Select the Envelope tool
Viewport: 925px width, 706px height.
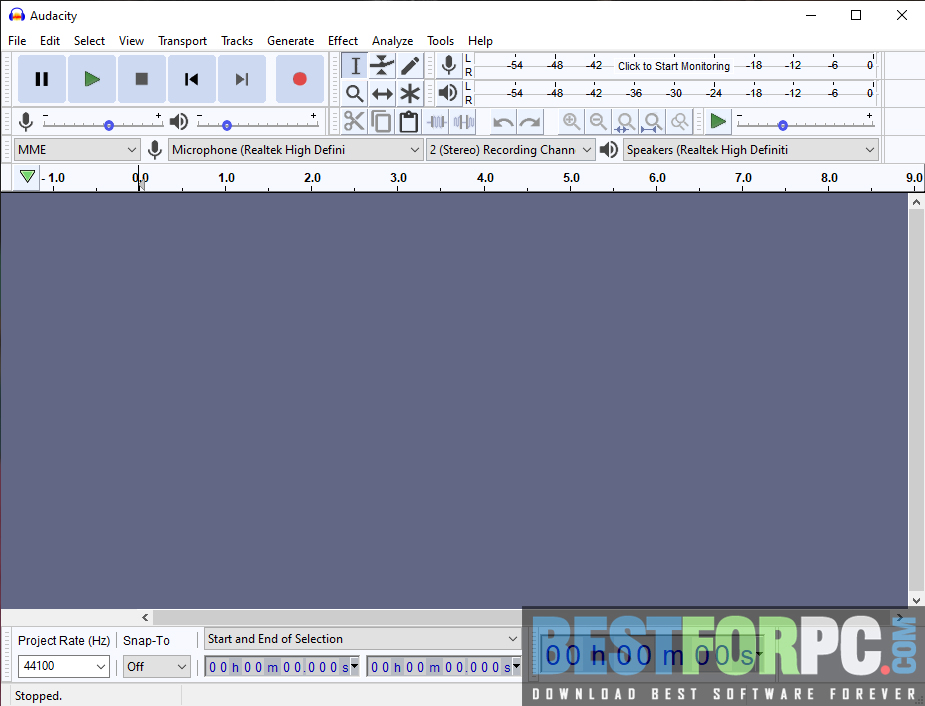click(x=382, y=65)
